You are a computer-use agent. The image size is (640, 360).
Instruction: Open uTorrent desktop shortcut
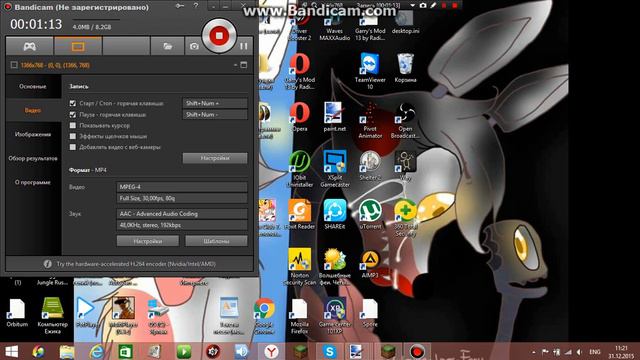(370, 214)
